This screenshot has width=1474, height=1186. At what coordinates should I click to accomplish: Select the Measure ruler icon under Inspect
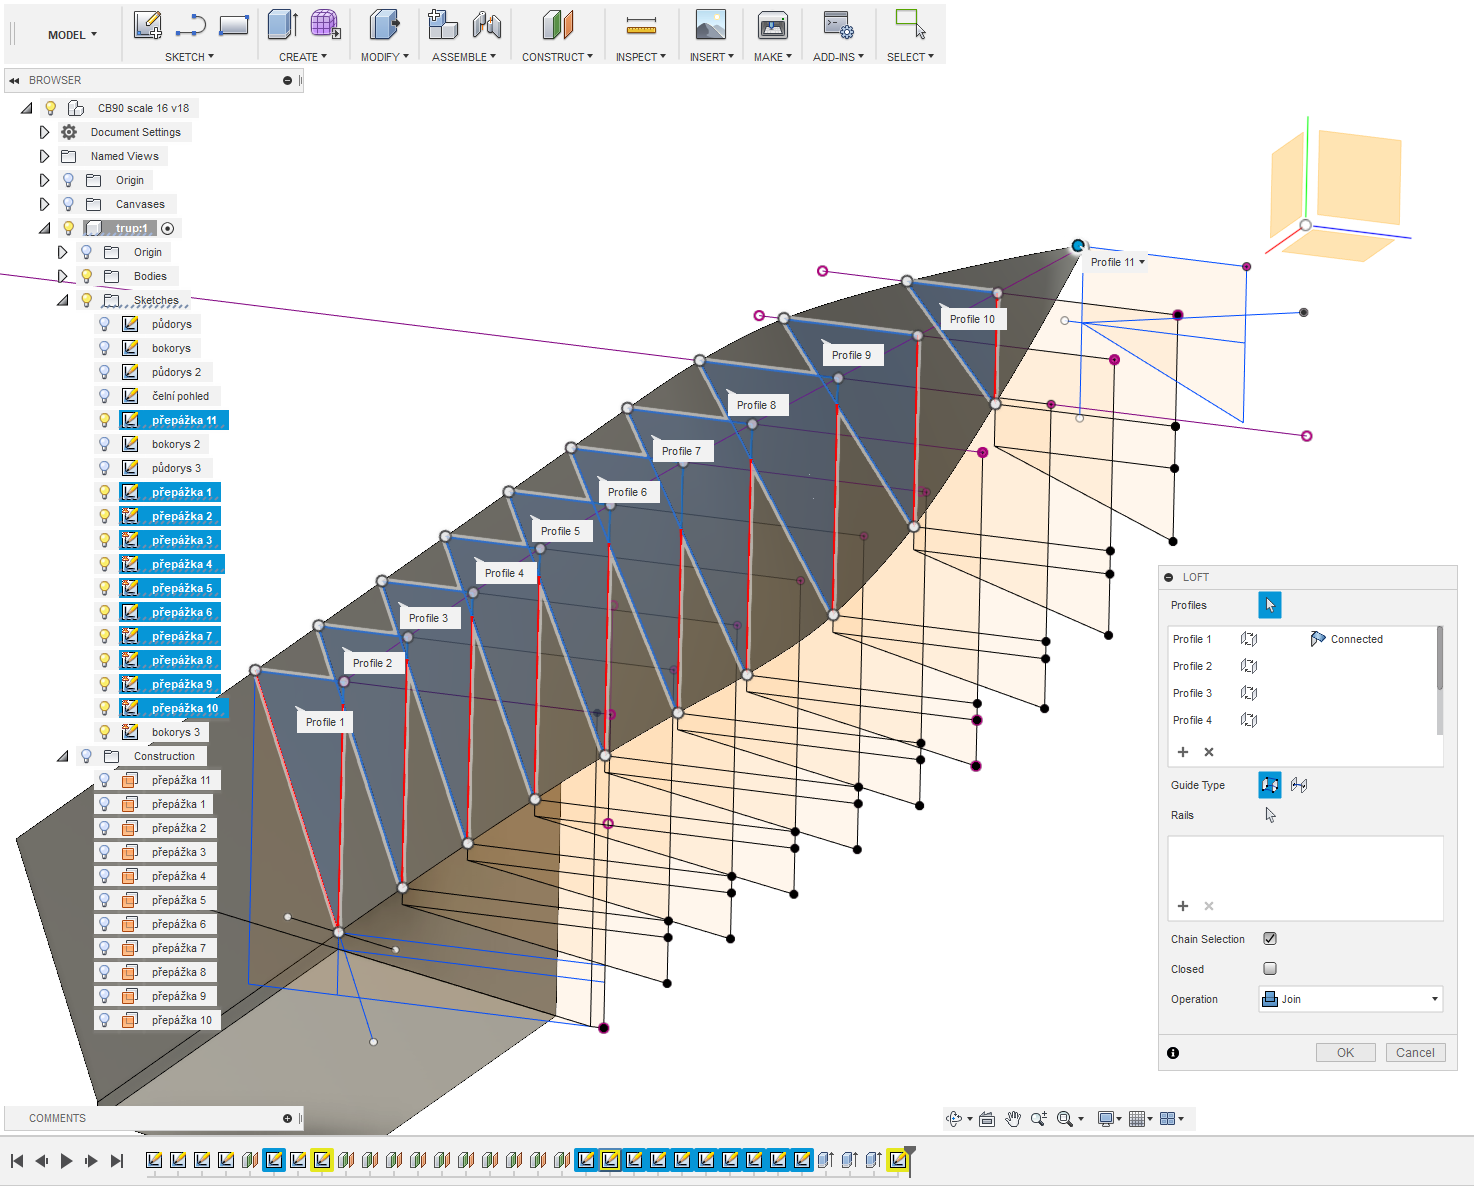pyautogui.click(x=641, y=25)
